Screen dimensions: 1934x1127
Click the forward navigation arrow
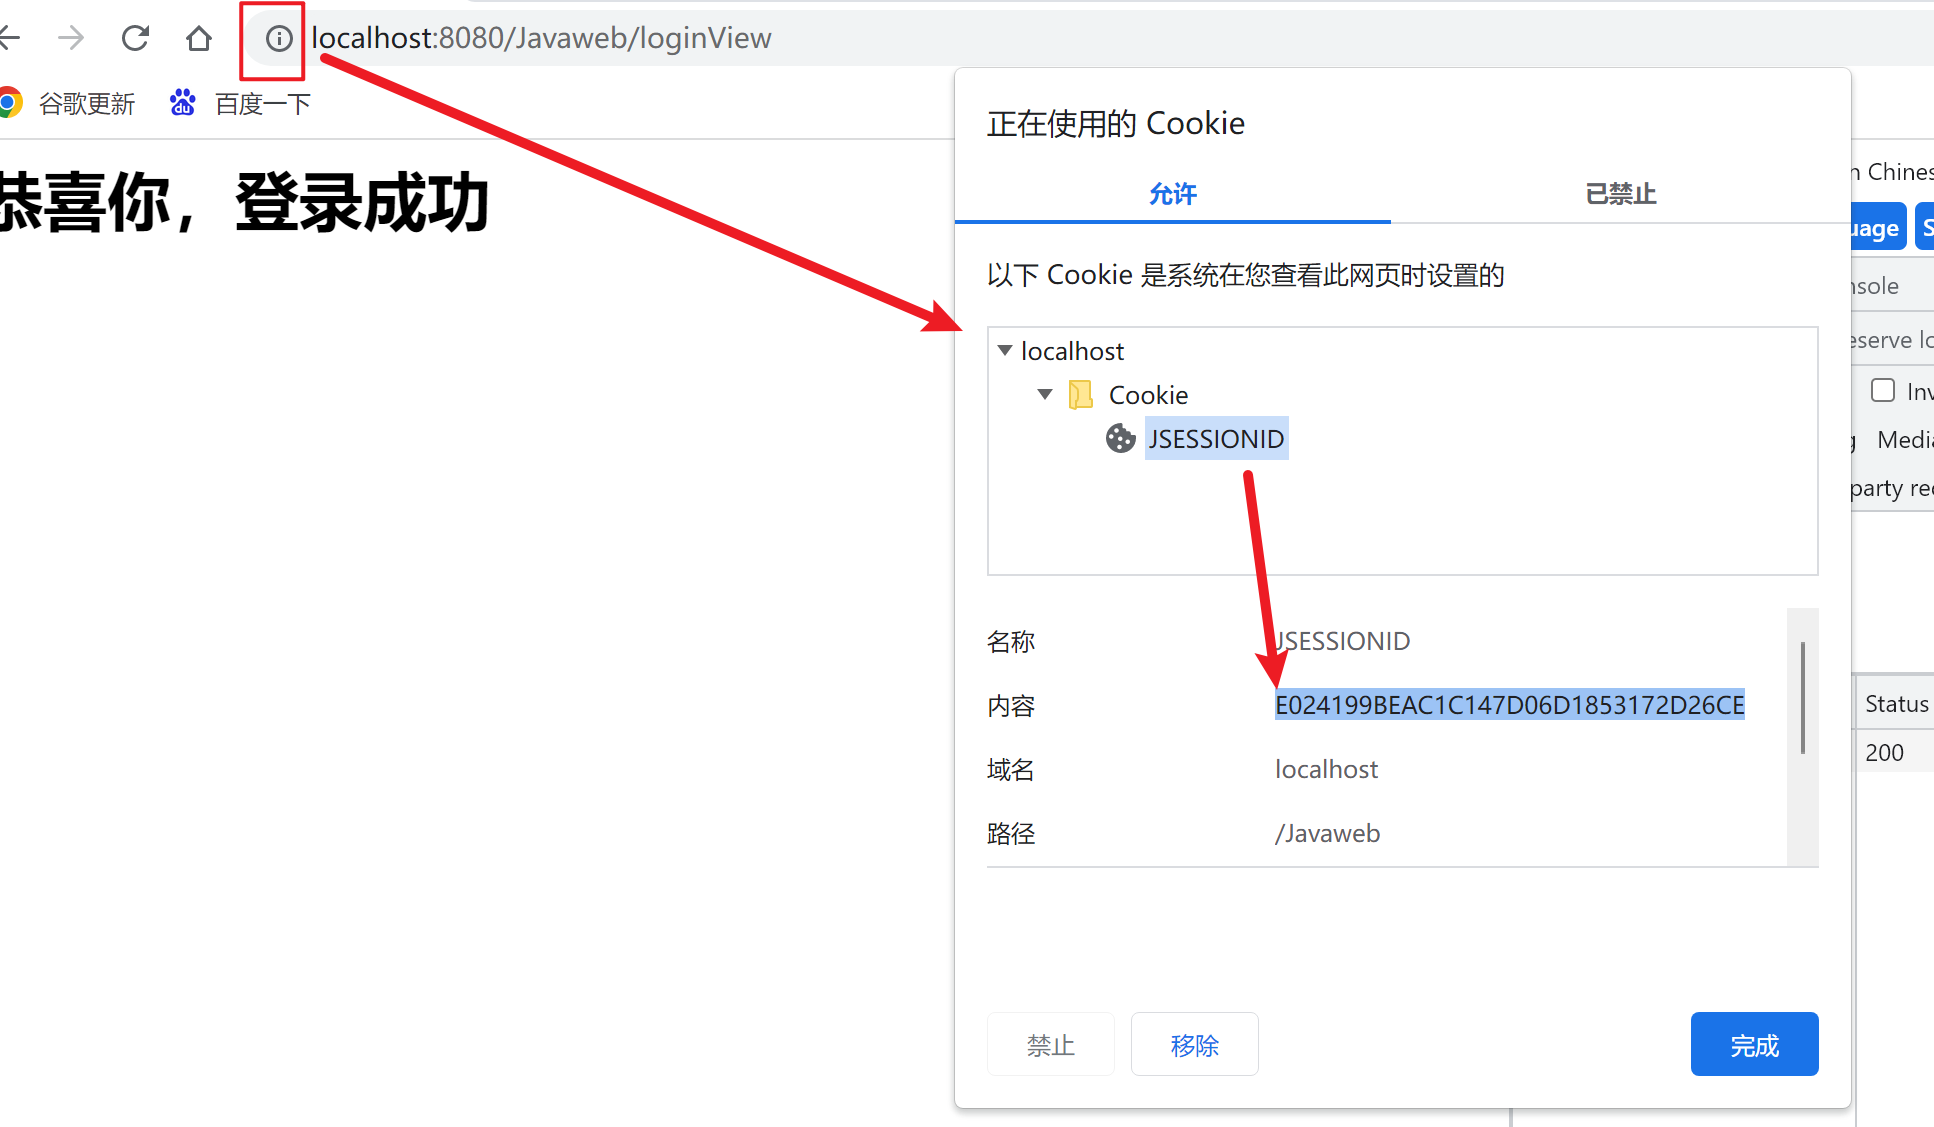pos(71,39)
